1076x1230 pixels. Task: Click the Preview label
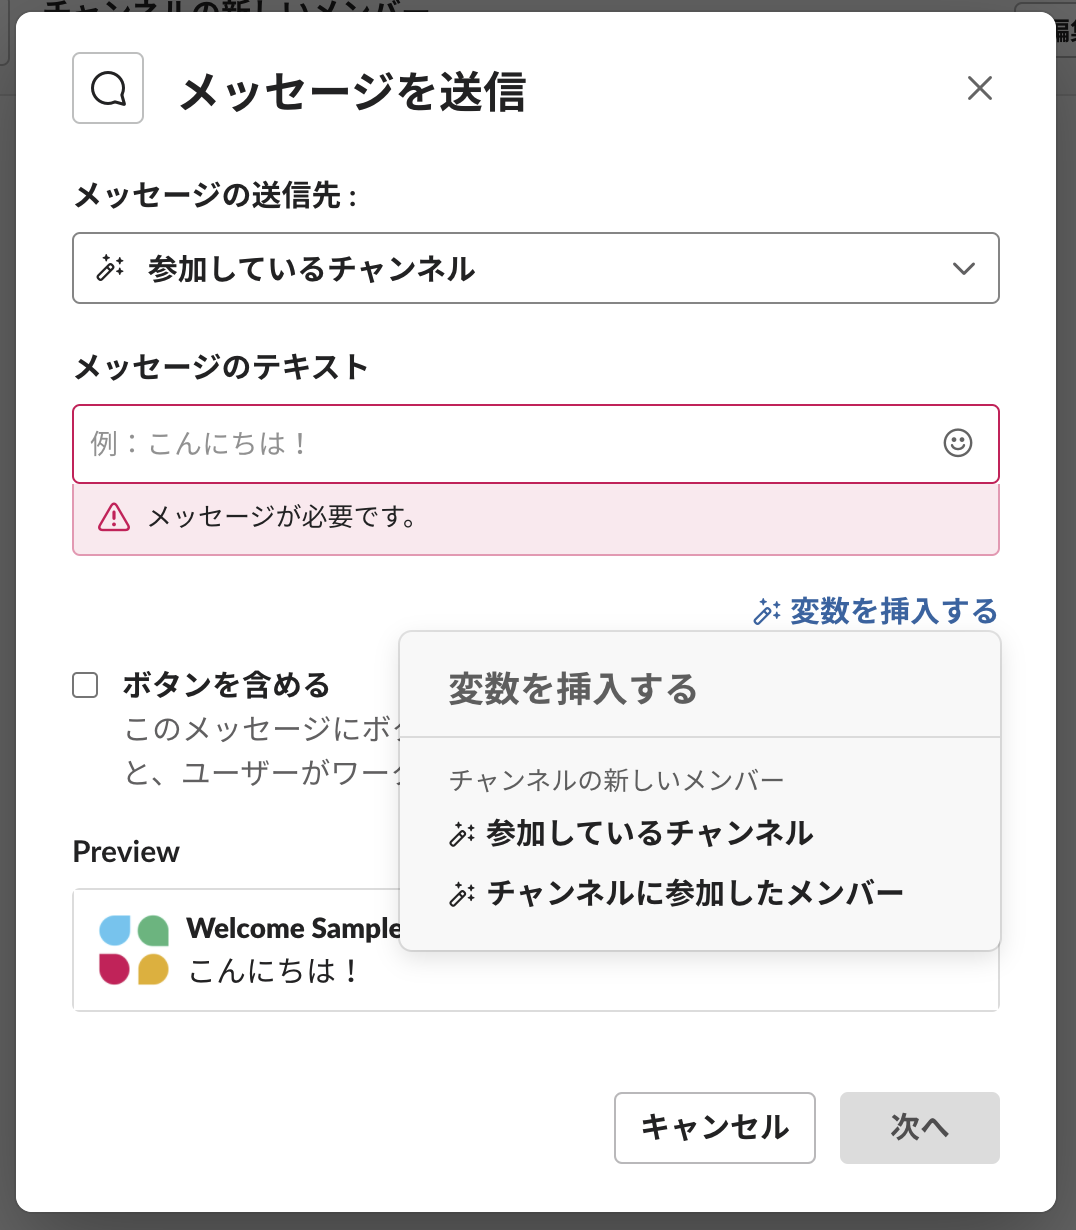pyautogui.click(x=126, y=852)
